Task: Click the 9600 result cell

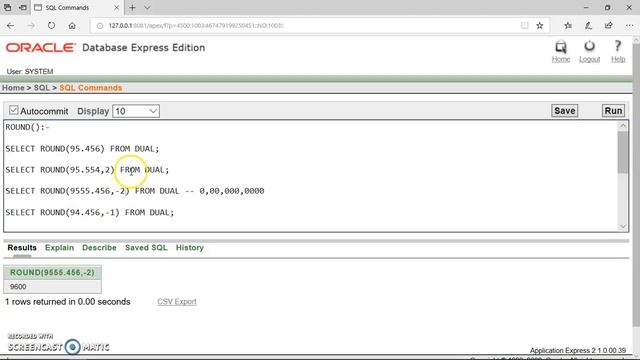Action: coord(52,287)
